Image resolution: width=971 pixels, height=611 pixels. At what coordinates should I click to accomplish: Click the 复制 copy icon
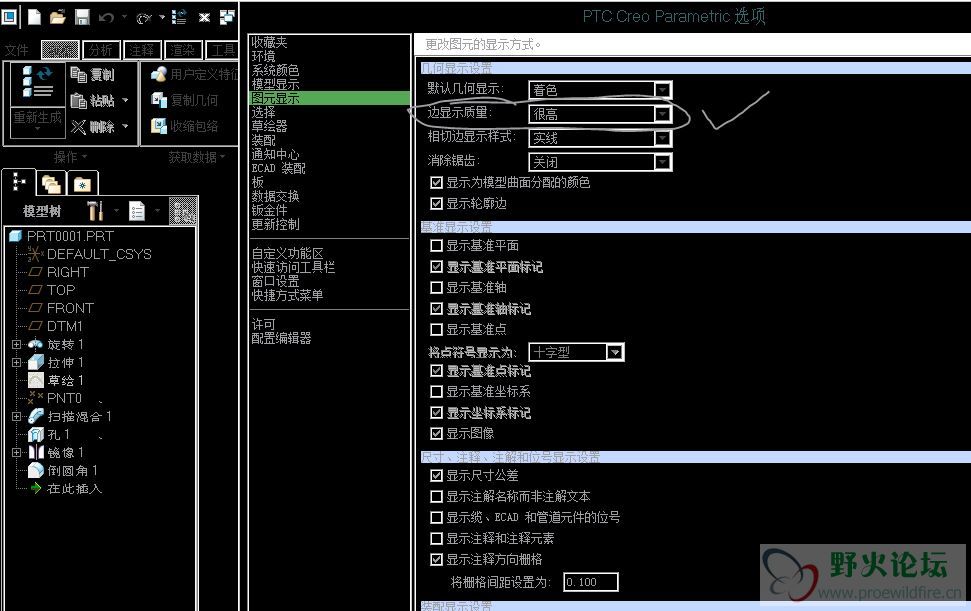tap(79, 75)
